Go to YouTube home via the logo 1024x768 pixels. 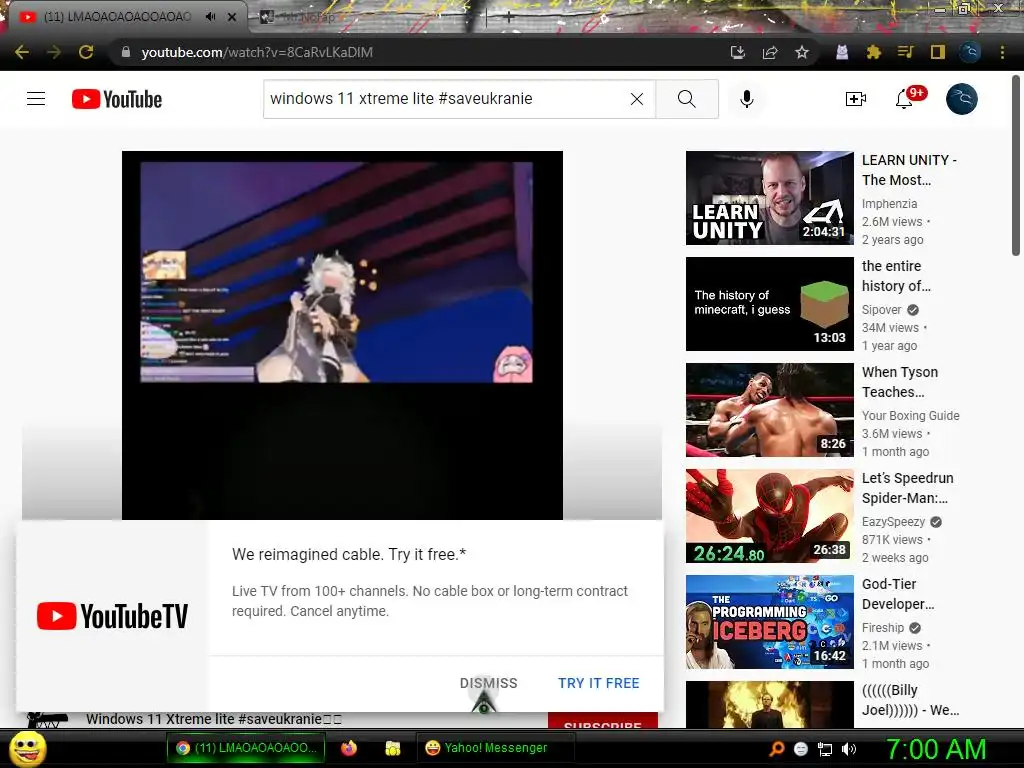tap(117, 99)
